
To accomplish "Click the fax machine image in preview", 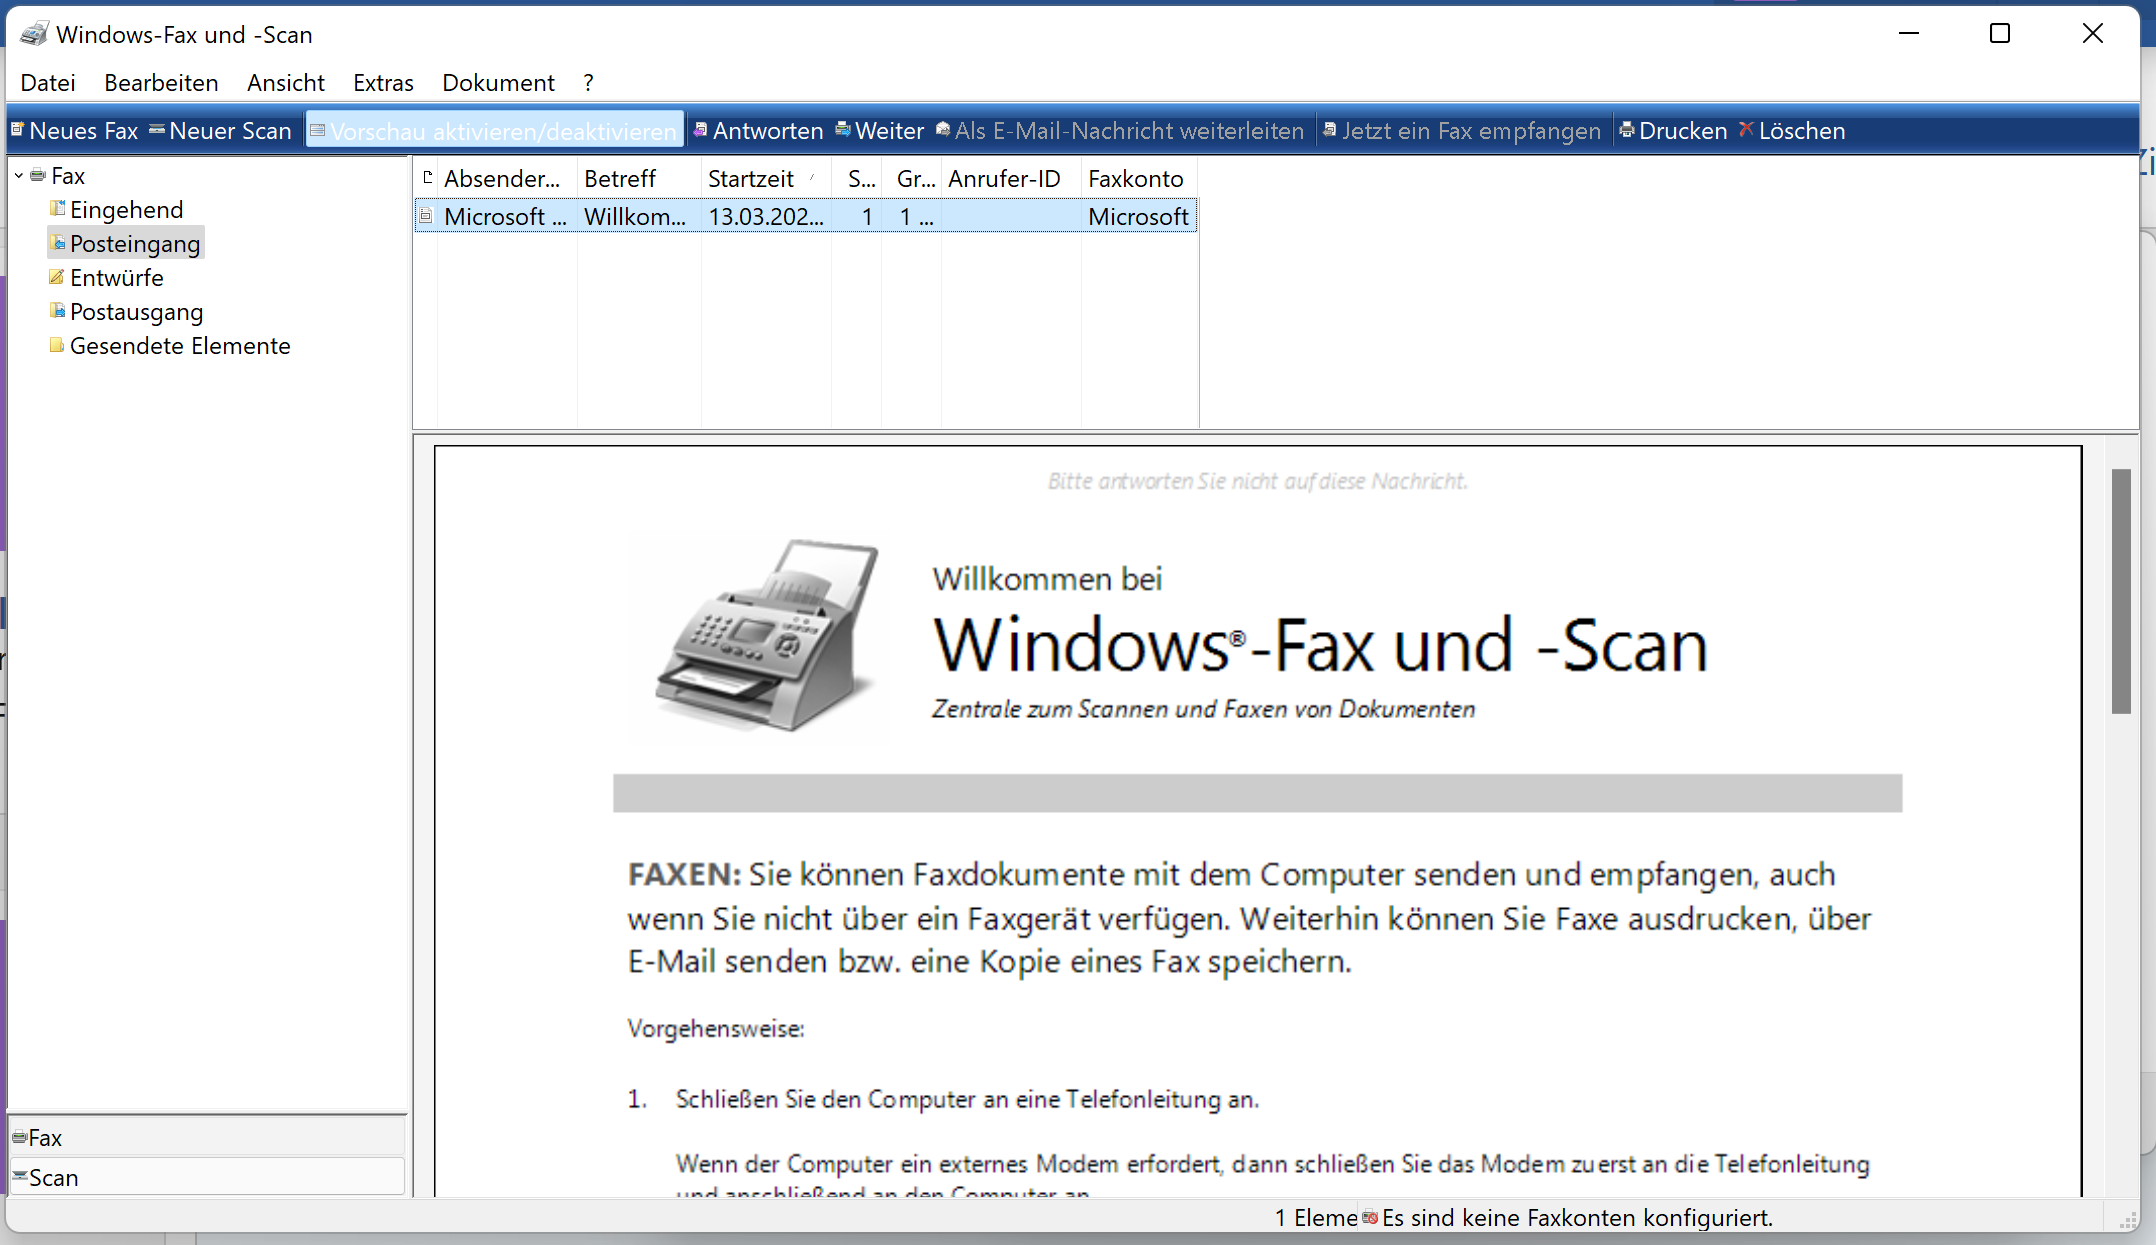I will (x=767, y=635).
